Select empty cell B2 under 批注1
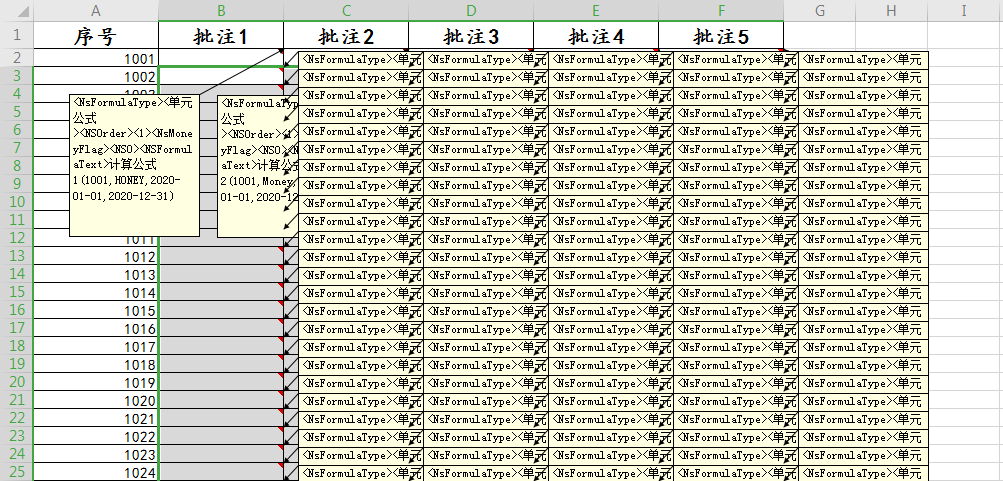The width and height of the screenshot is (1003, 481). (x=221, y=58)
